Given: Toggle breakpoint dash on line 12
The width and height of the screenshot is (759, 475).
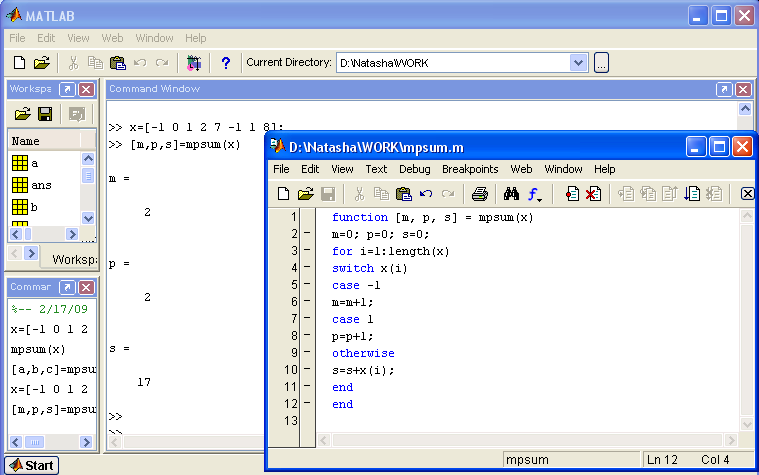Looking at the screenshot, I should tap(307, 403).
